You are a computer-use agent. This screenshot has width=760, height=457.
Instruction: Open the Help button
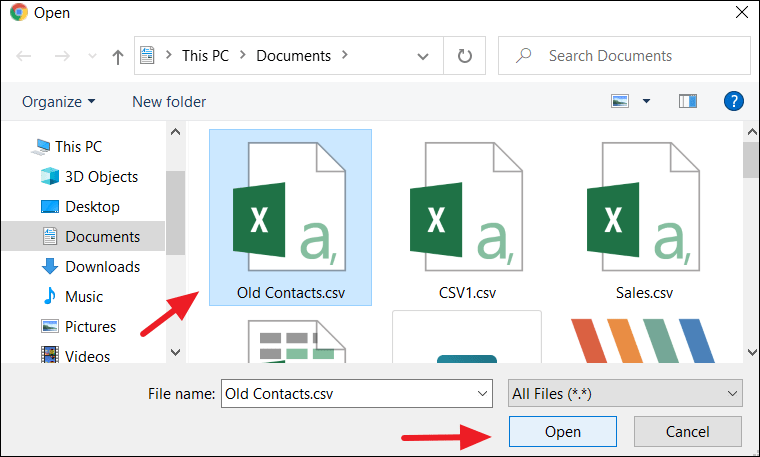[734, 101]
